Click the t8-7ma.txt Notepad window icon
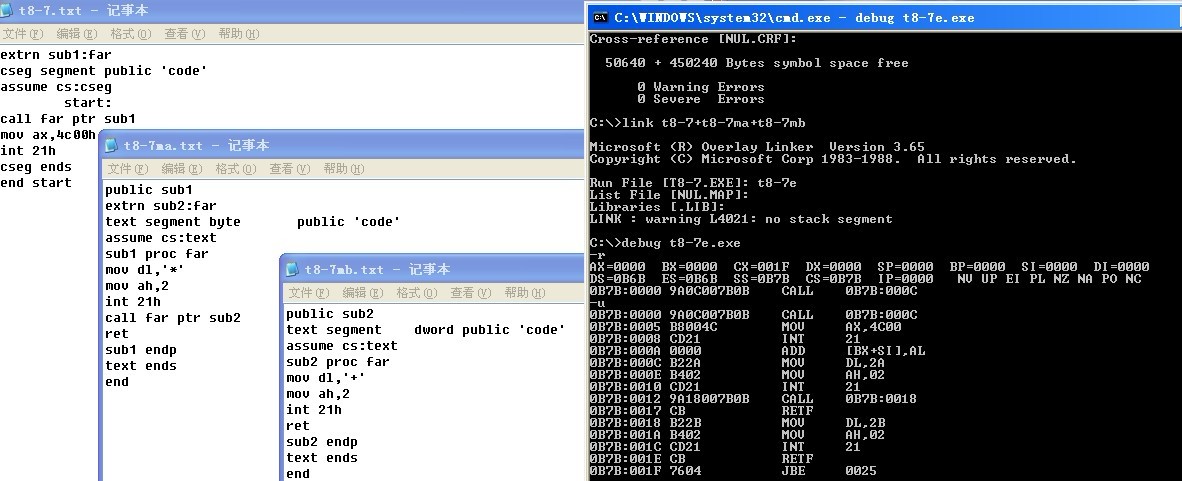The image size is (1182, 481). [112, 145]
